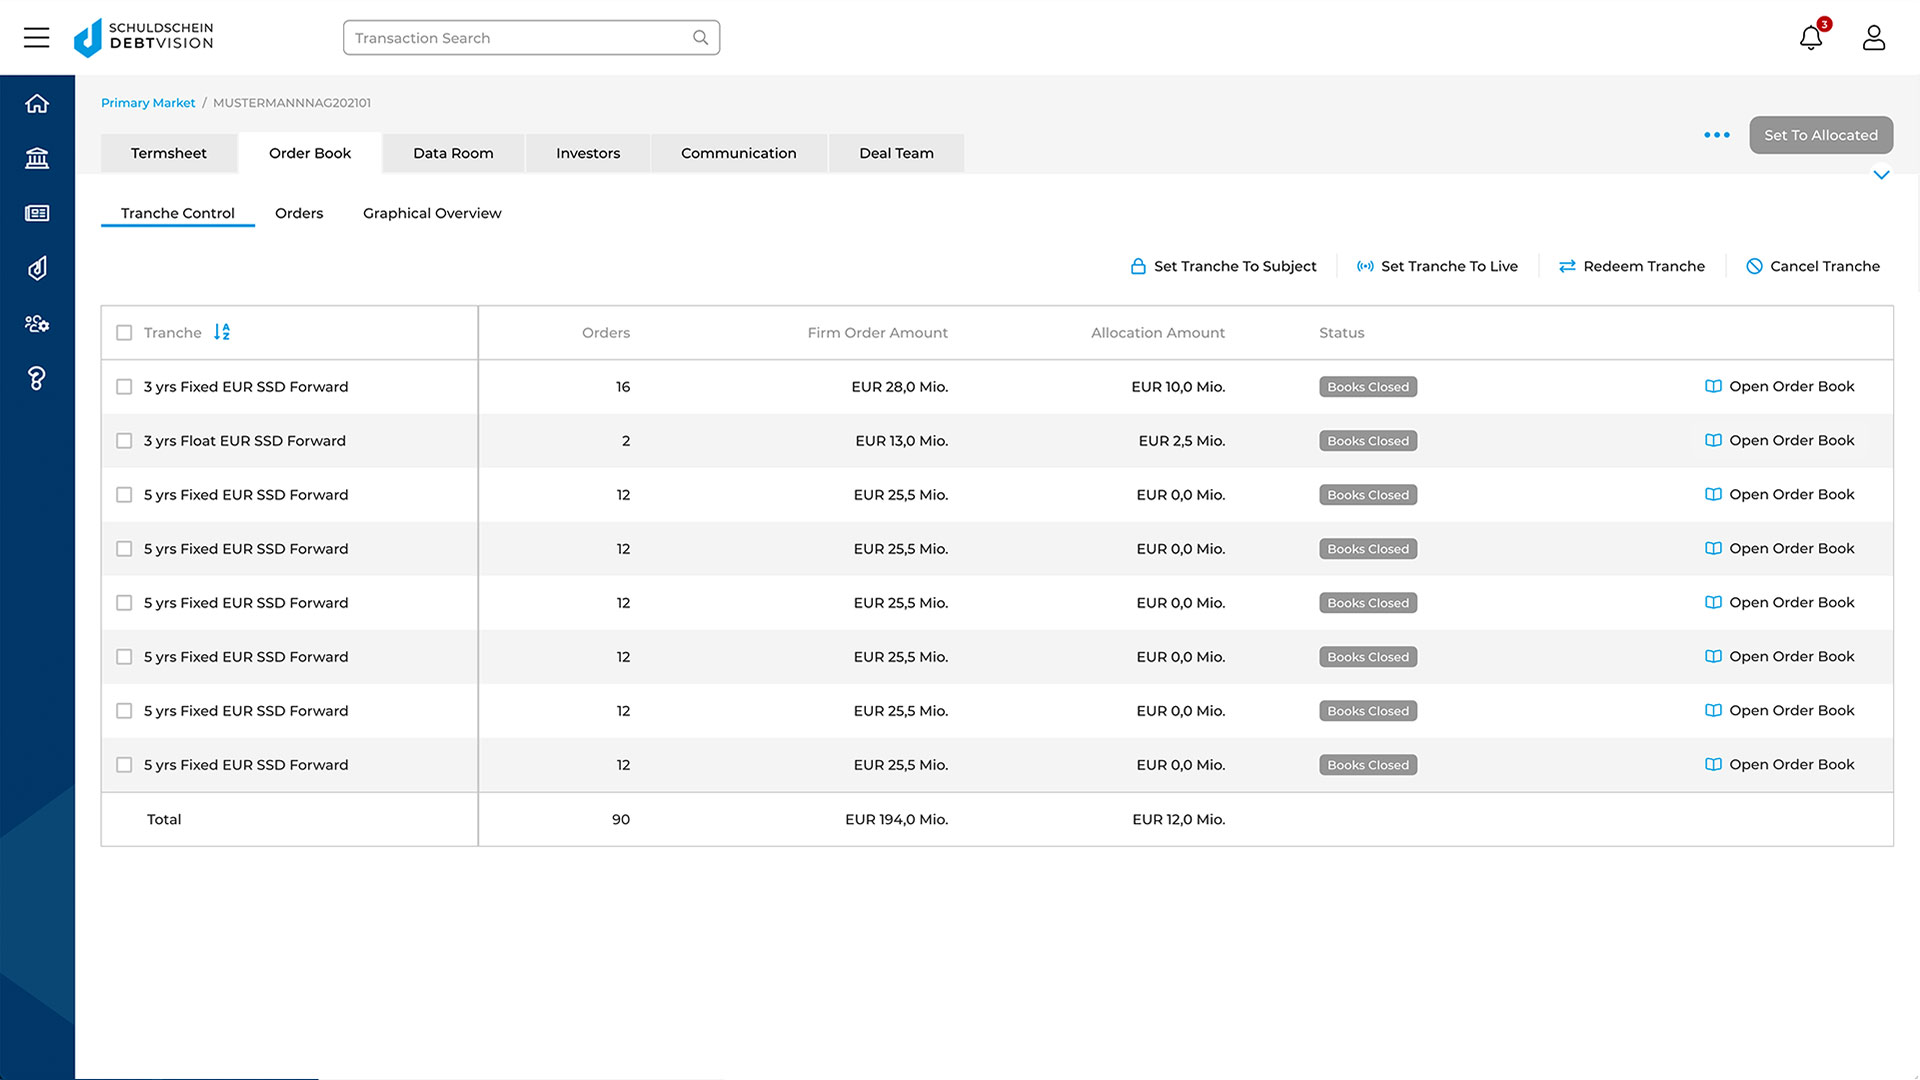Click the home icon in sidebar

(37, 104)
